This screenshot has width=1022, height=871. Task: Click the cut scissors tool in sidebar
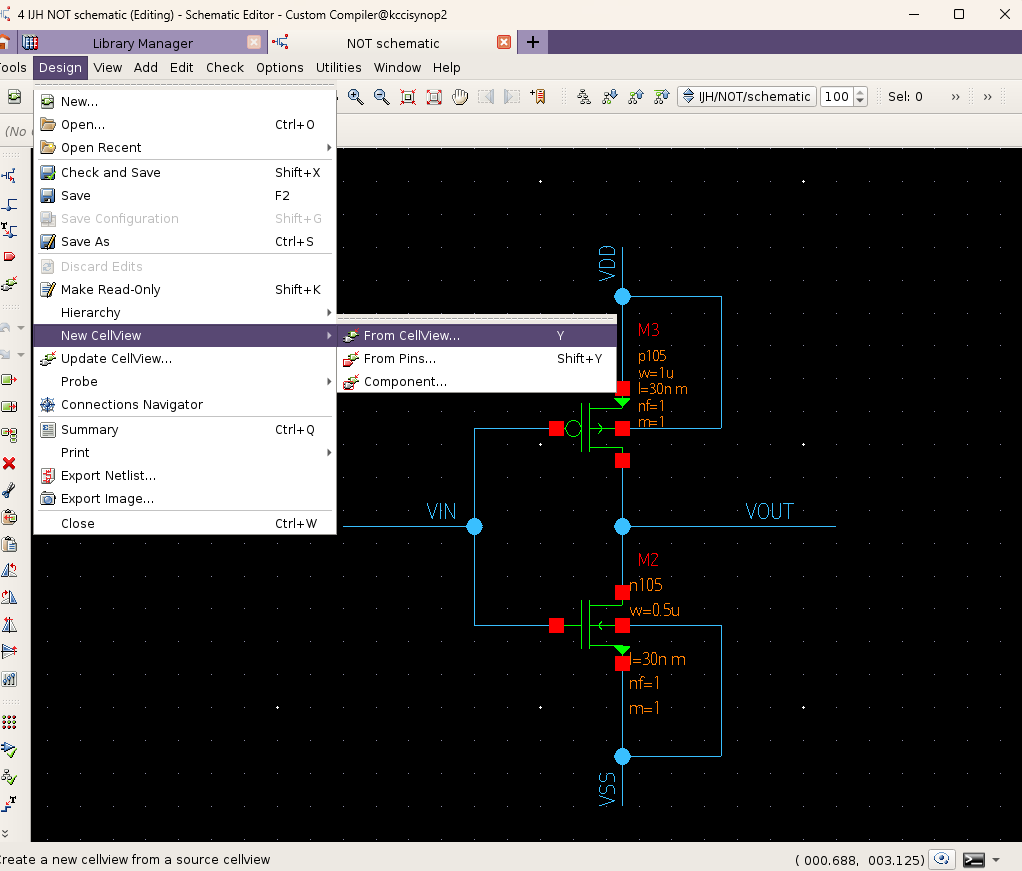click(x=9, y=490)
